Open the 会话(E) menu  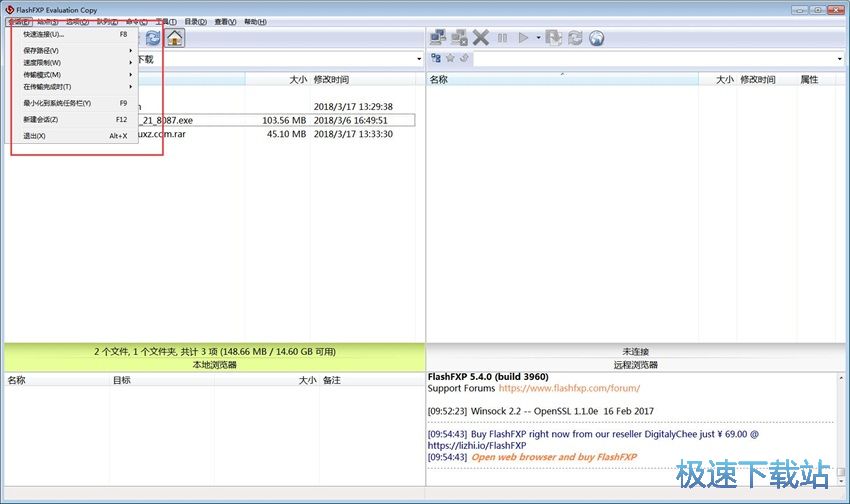click(x=19, y=22)
